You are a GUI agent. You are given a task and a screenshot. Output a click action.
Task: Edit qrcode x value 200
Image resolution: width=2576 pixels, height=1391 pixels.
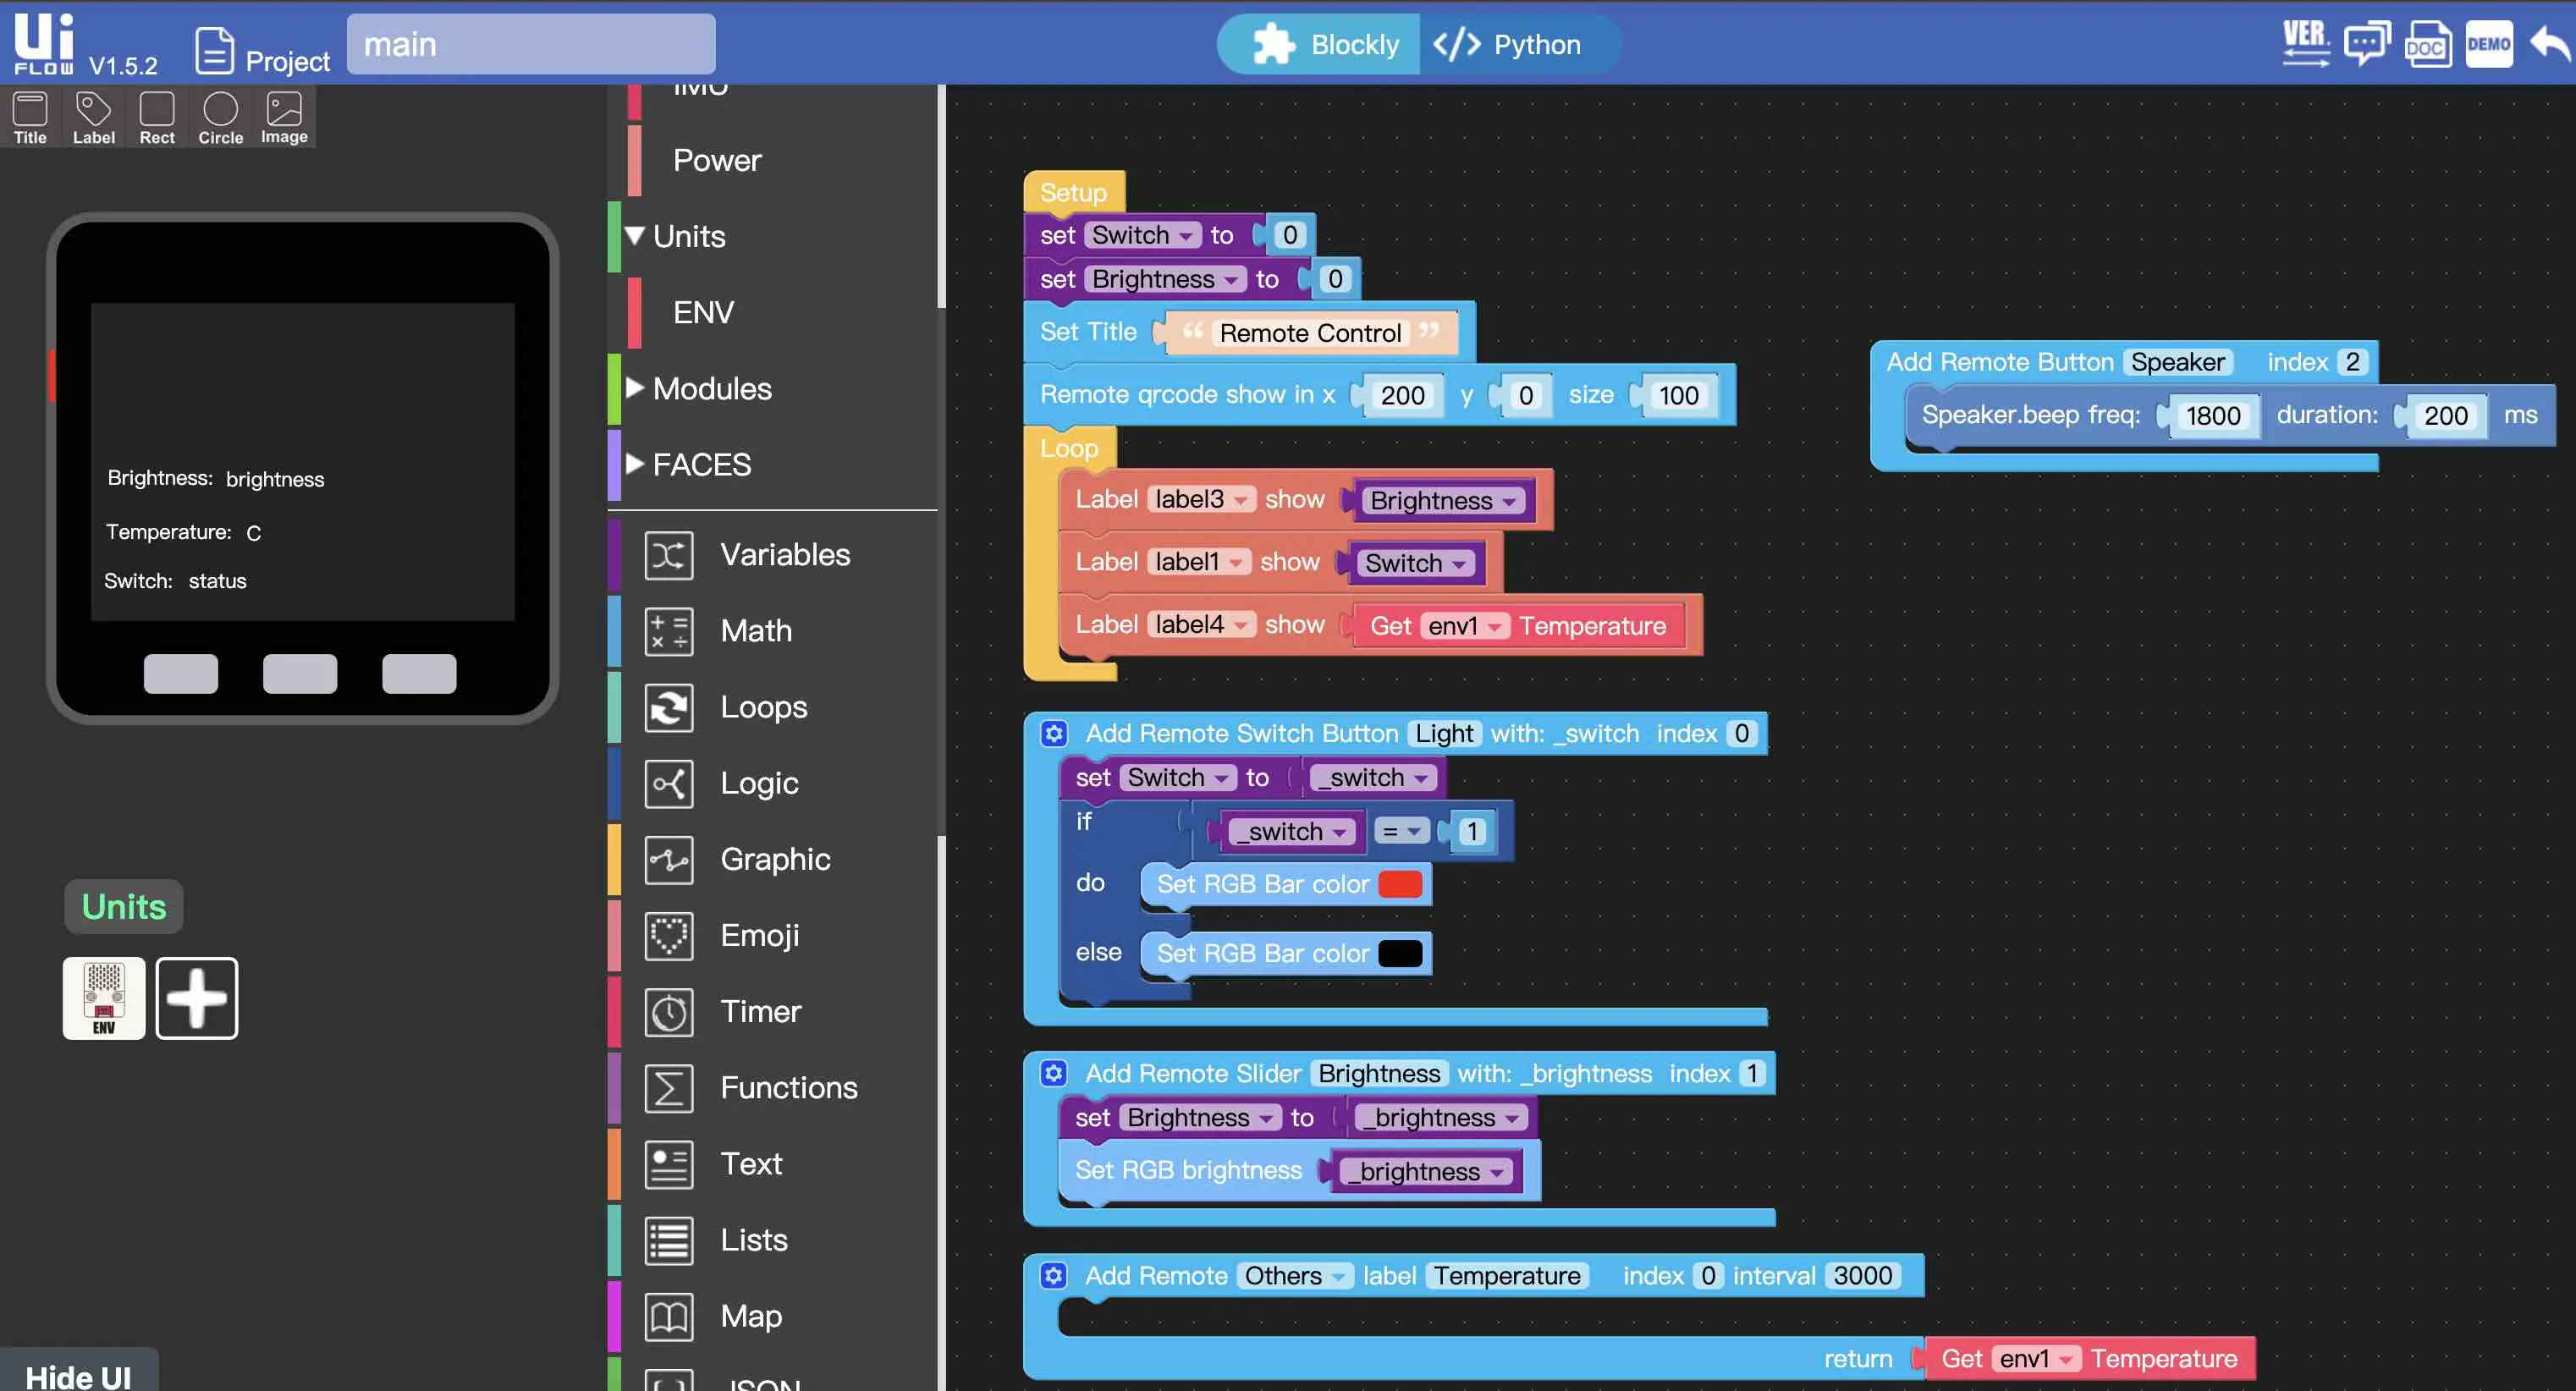1402,395
